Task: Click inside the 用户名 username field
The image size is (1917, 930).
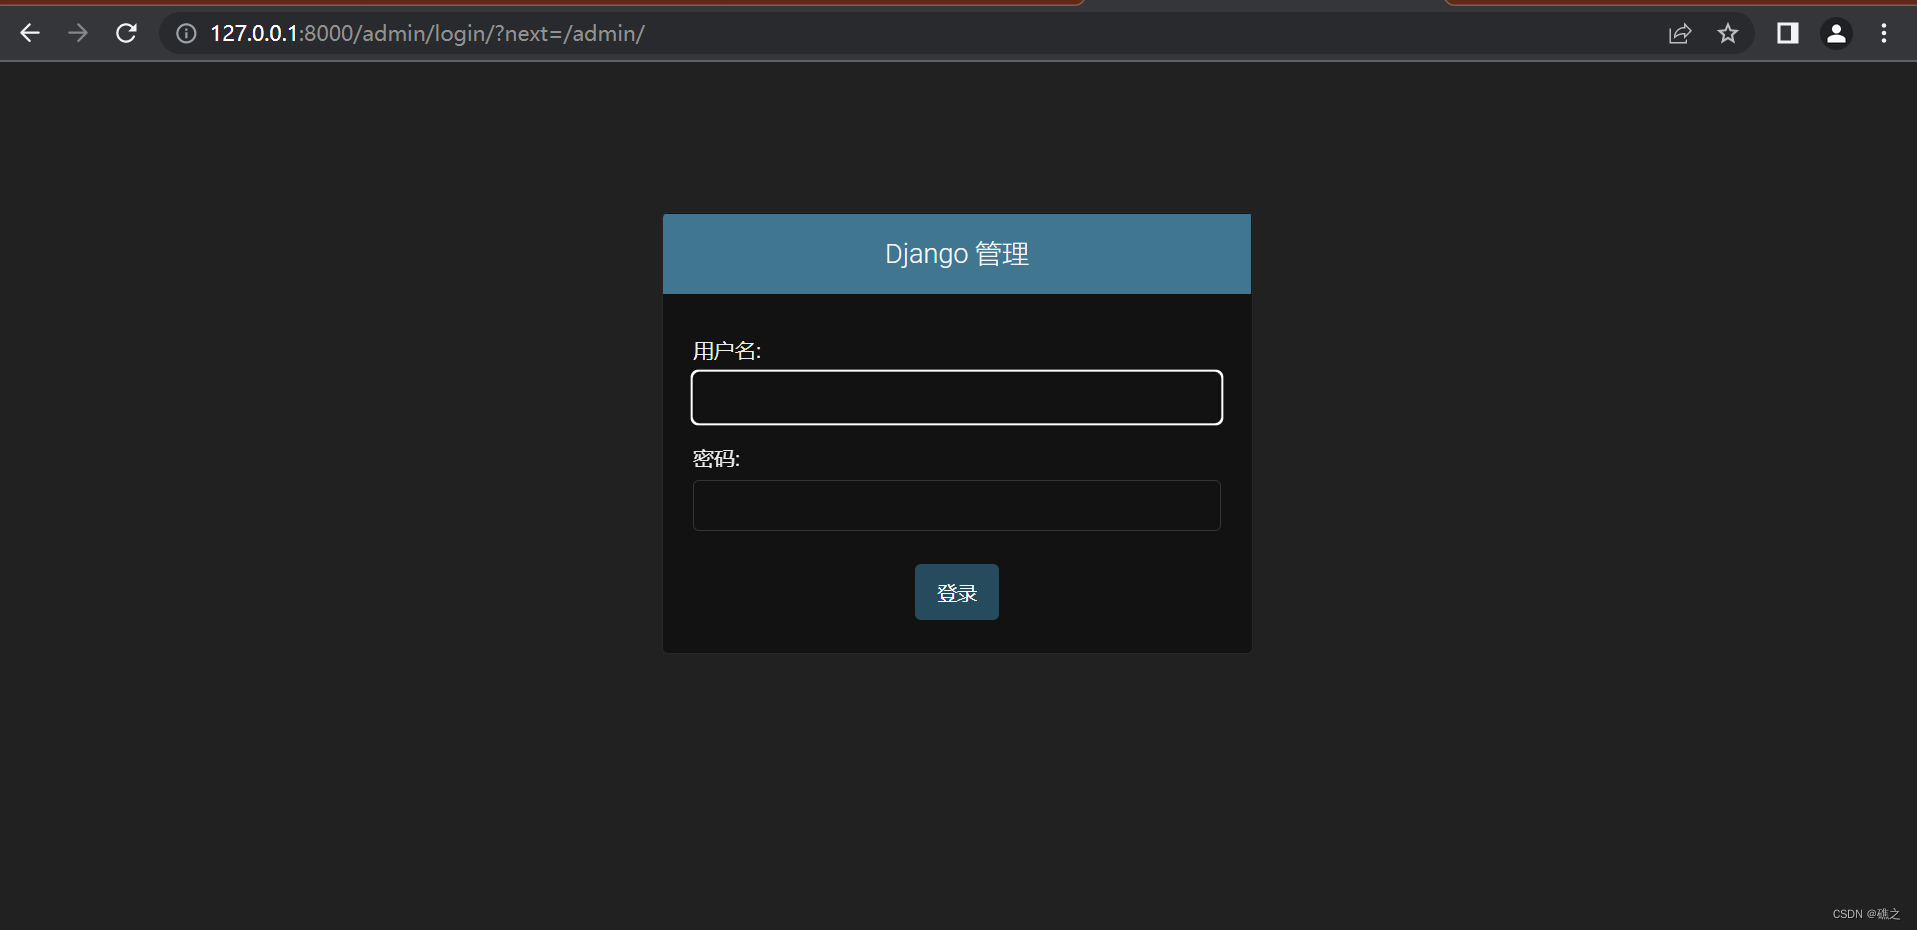Action: 956,397
